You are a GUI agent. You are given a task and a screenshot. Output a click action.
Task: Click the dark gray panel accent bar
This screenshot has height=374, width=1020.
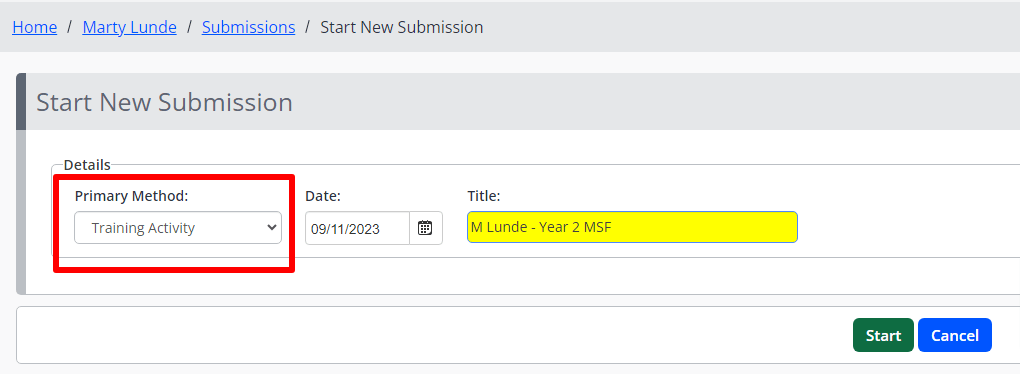click(x=21, y=101)
